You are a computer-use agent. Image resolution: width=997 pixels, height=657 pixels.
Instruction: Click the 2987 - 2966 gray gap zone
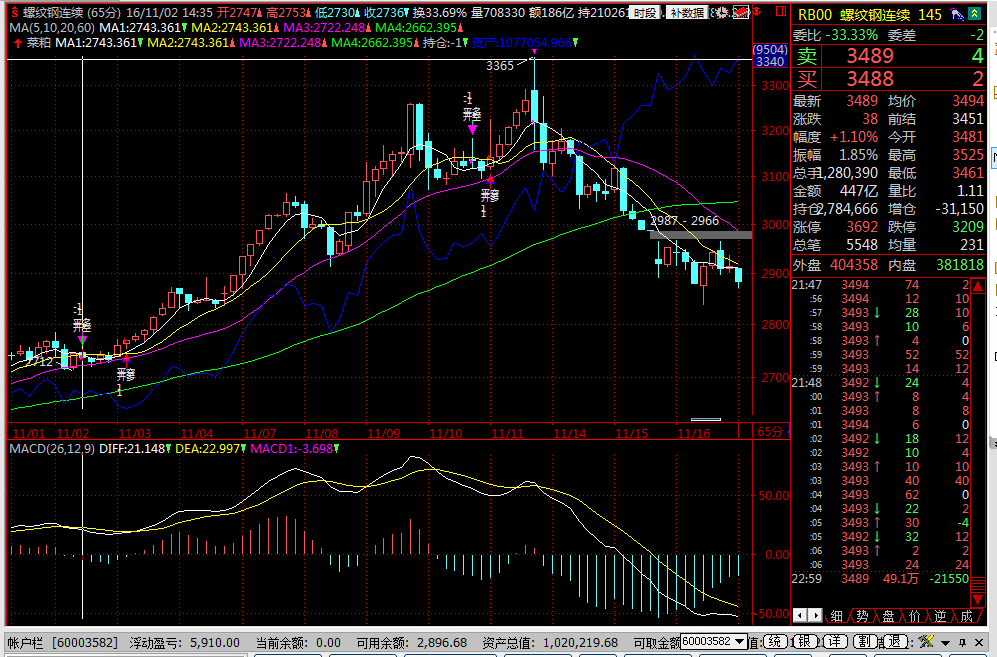pos(700,235)
